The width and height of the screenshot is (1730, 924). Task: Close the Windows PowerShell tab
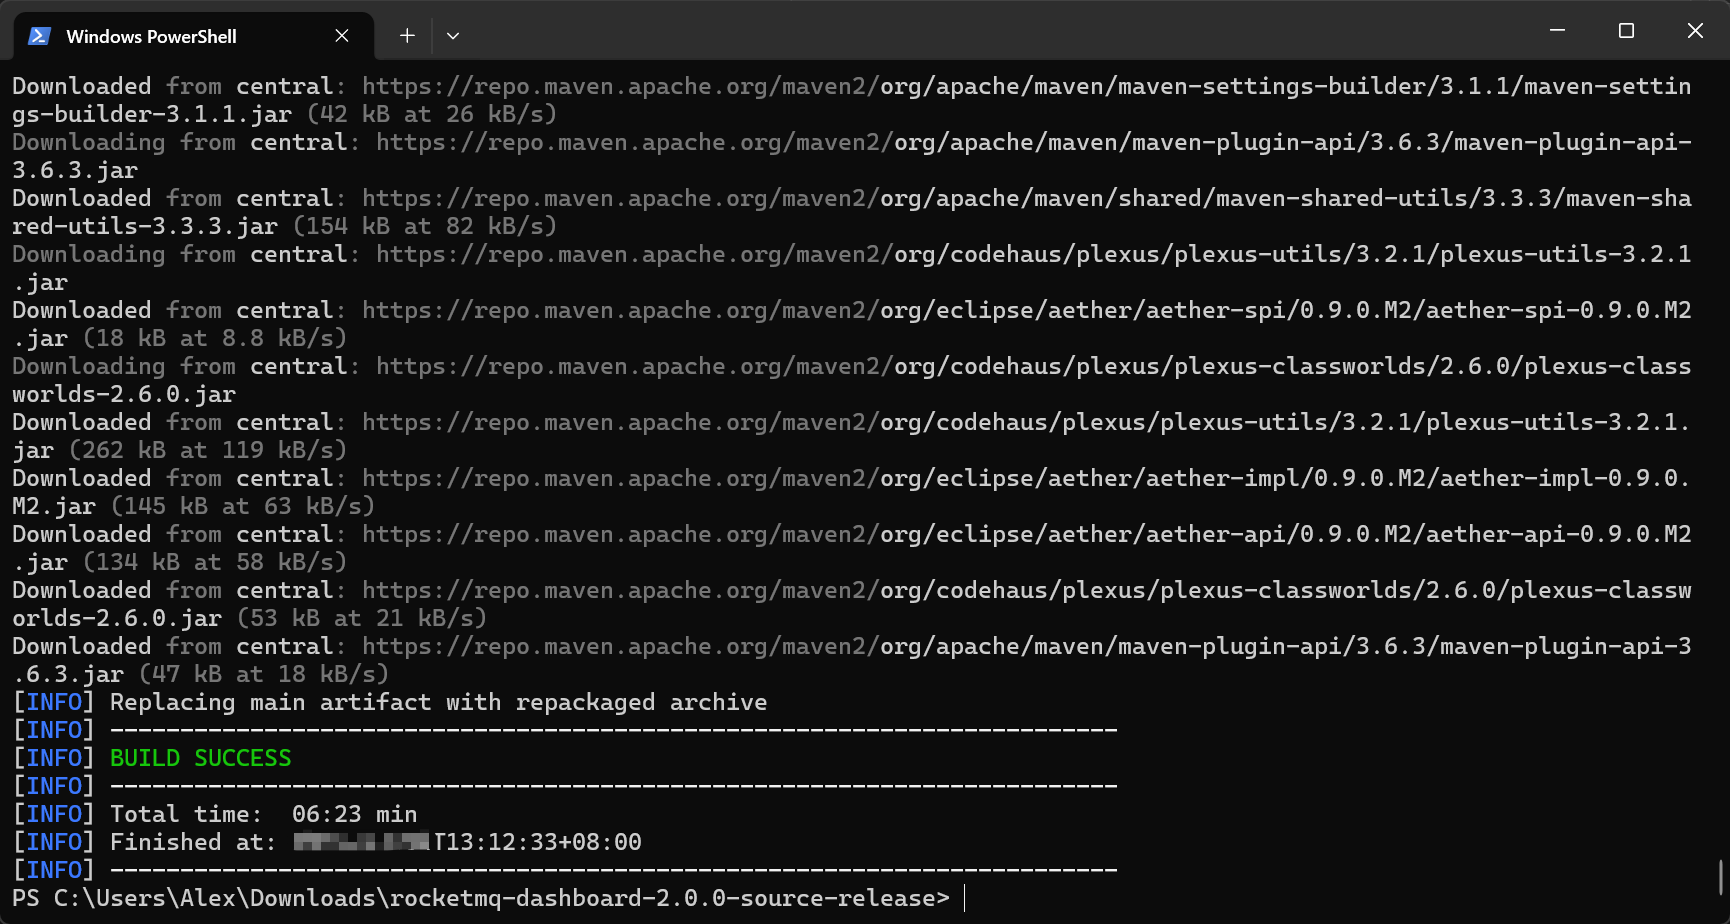click(342, 36)
